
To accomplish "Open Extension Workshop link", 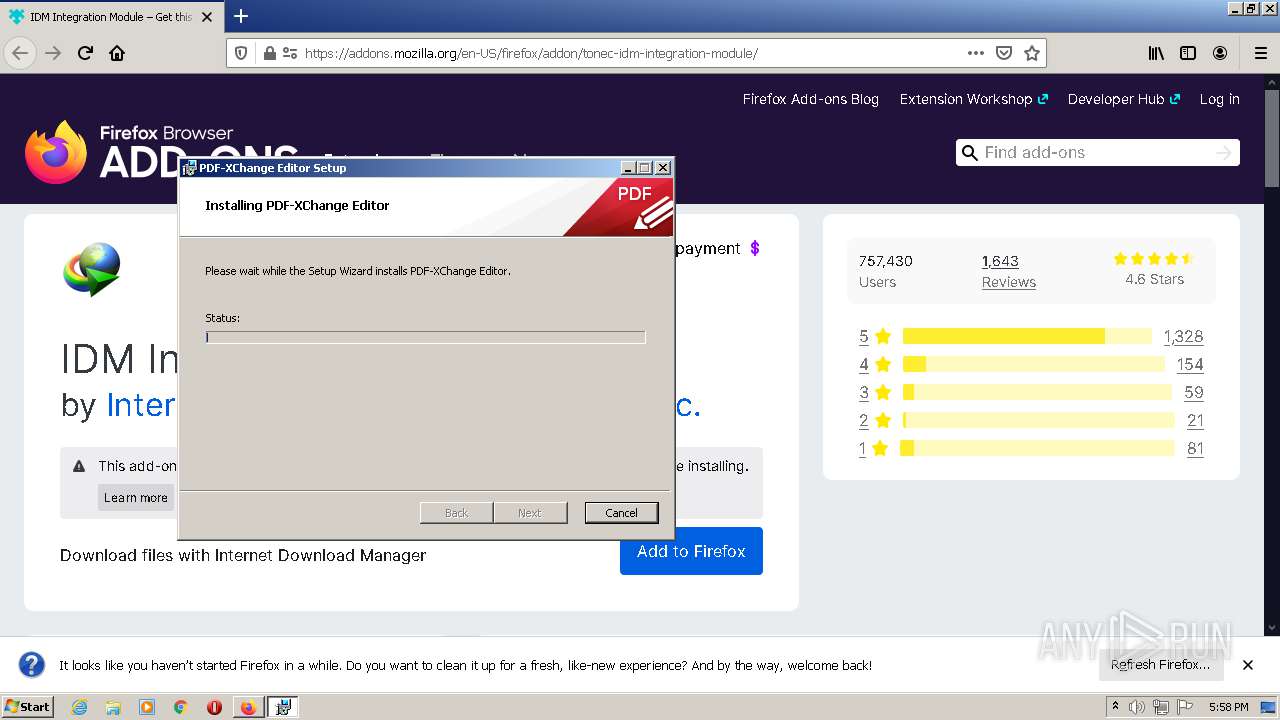I will [x=973, y=99].
